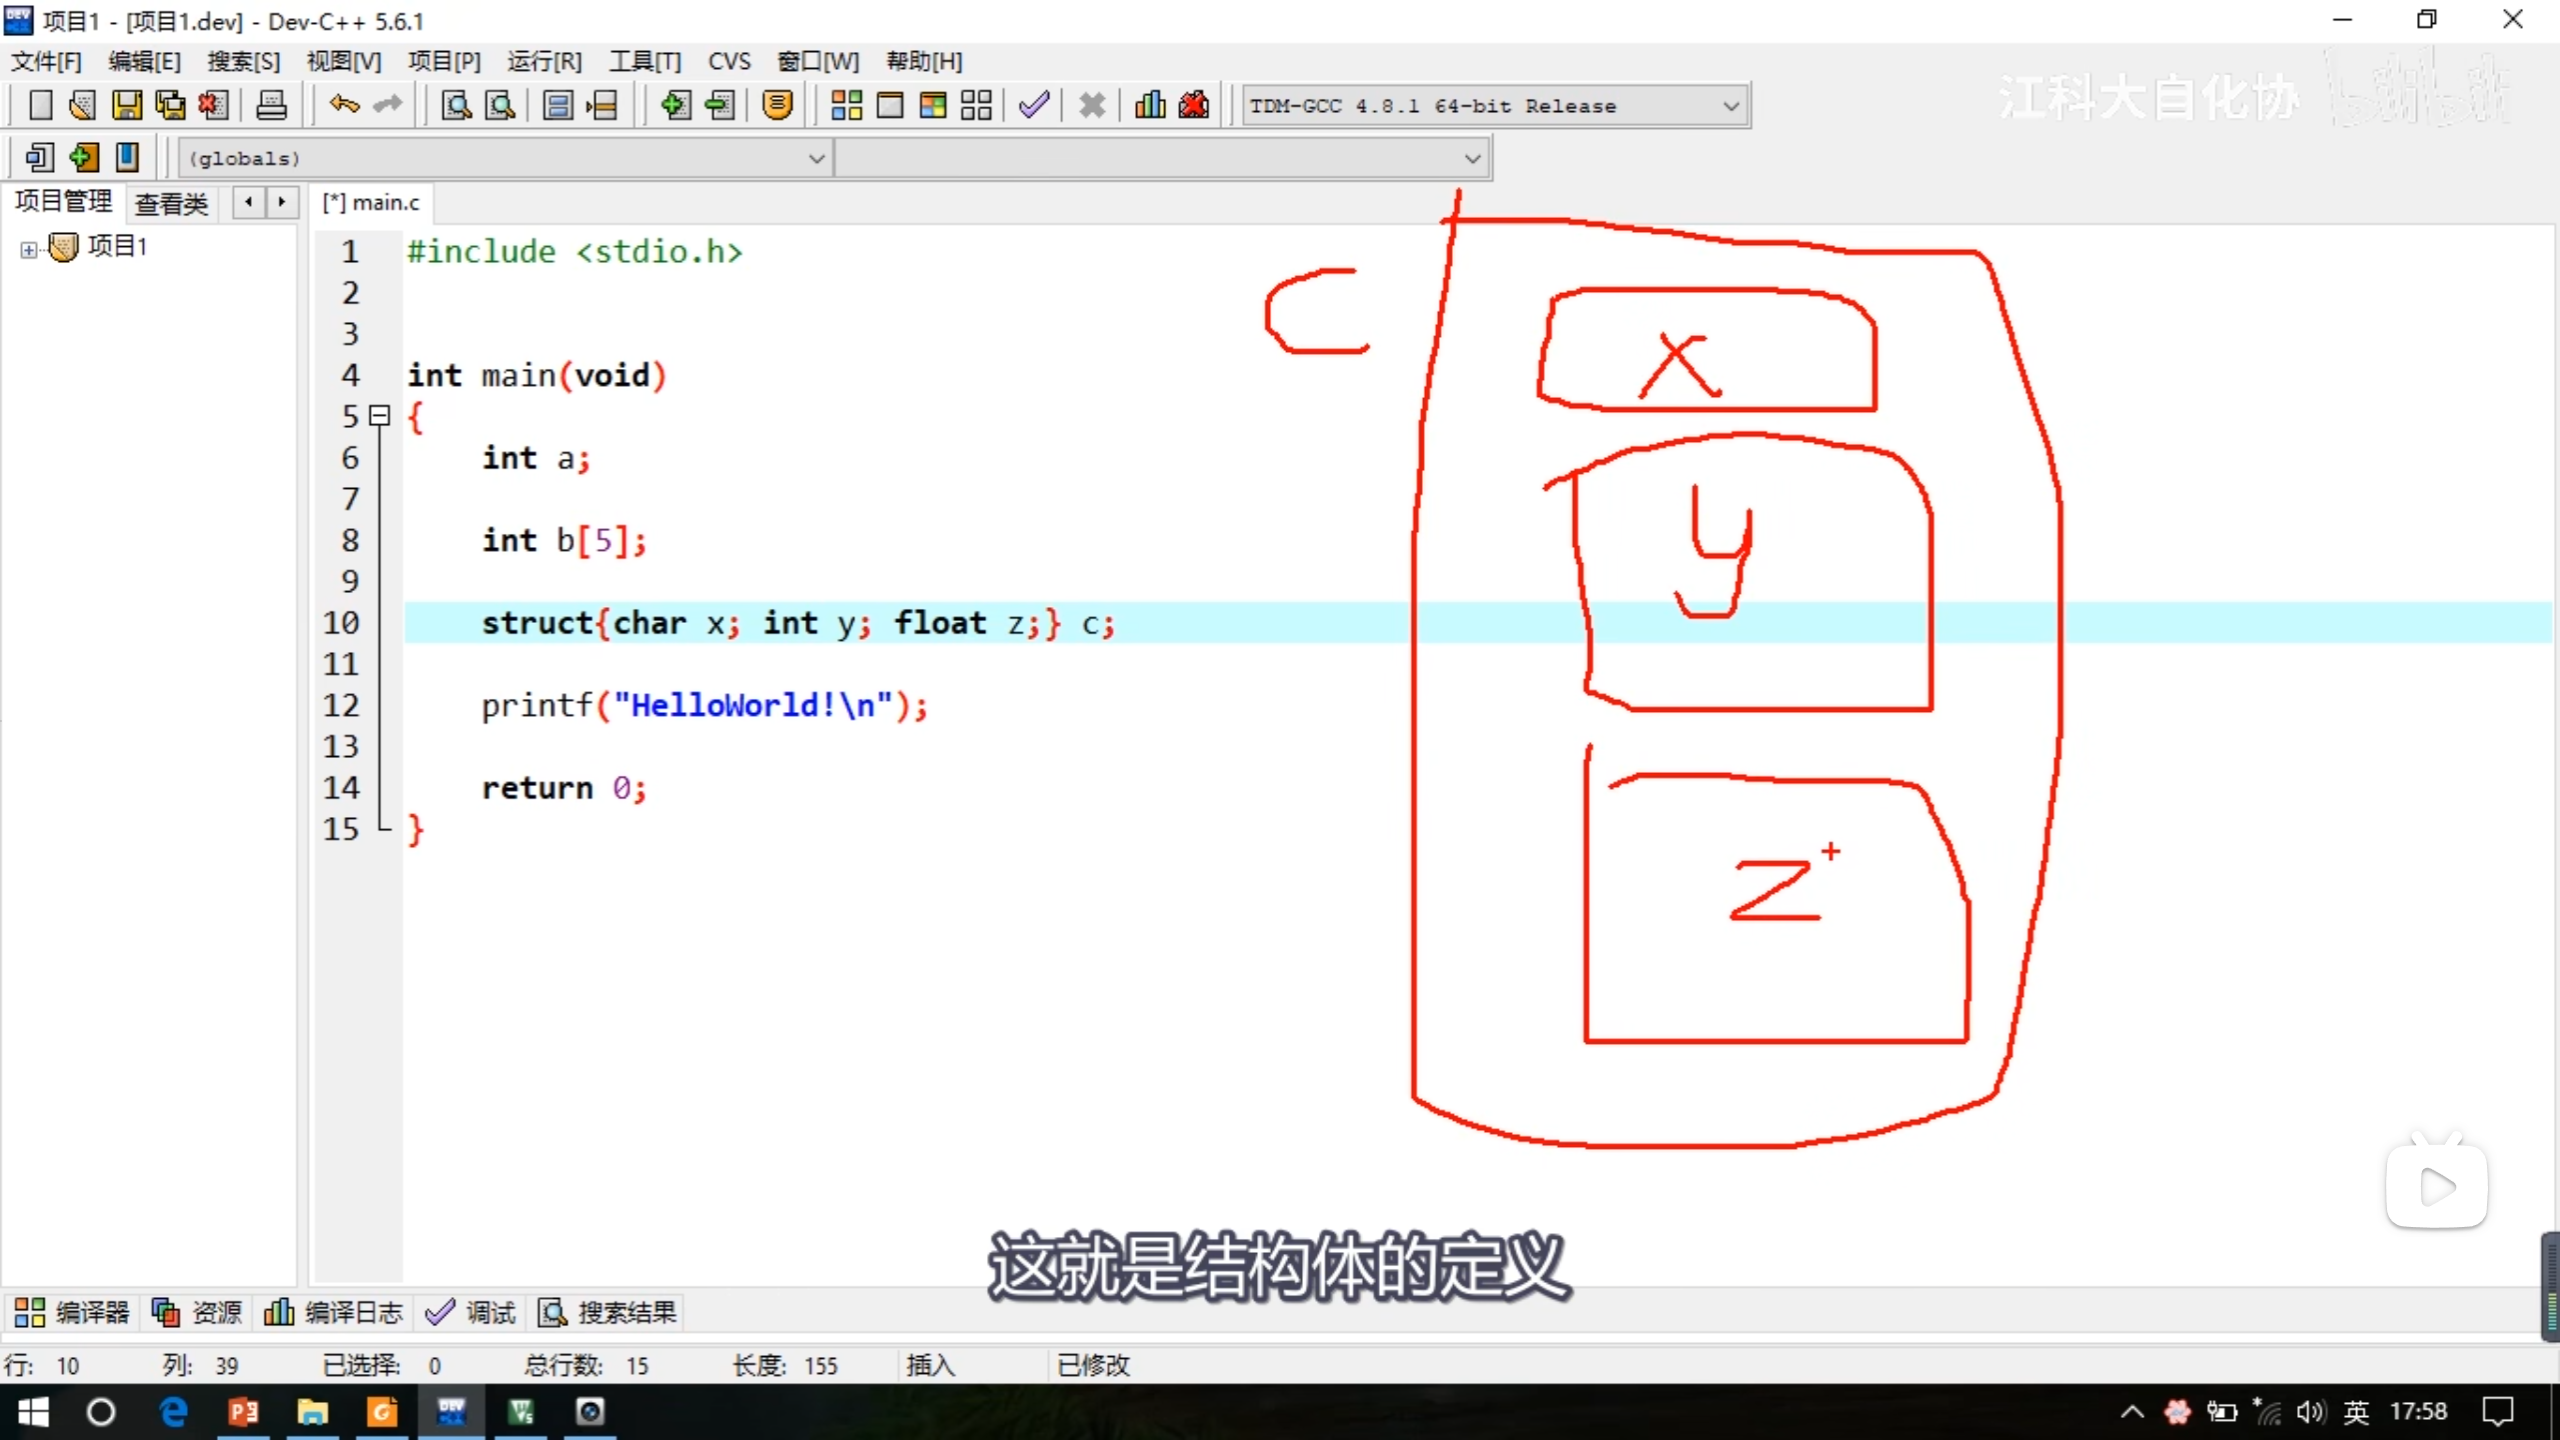Click the right tab scroll arrow
Viewport: 2560px width, 1440px height.
point(282,203)
